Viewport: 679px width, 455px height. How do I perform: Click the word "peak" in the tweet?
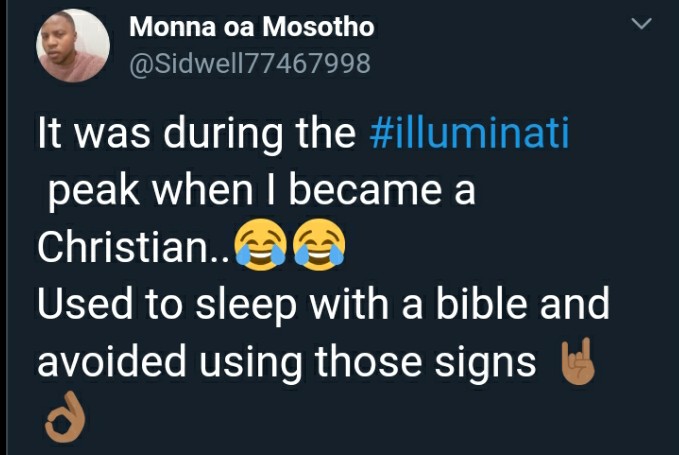[94, 191]
